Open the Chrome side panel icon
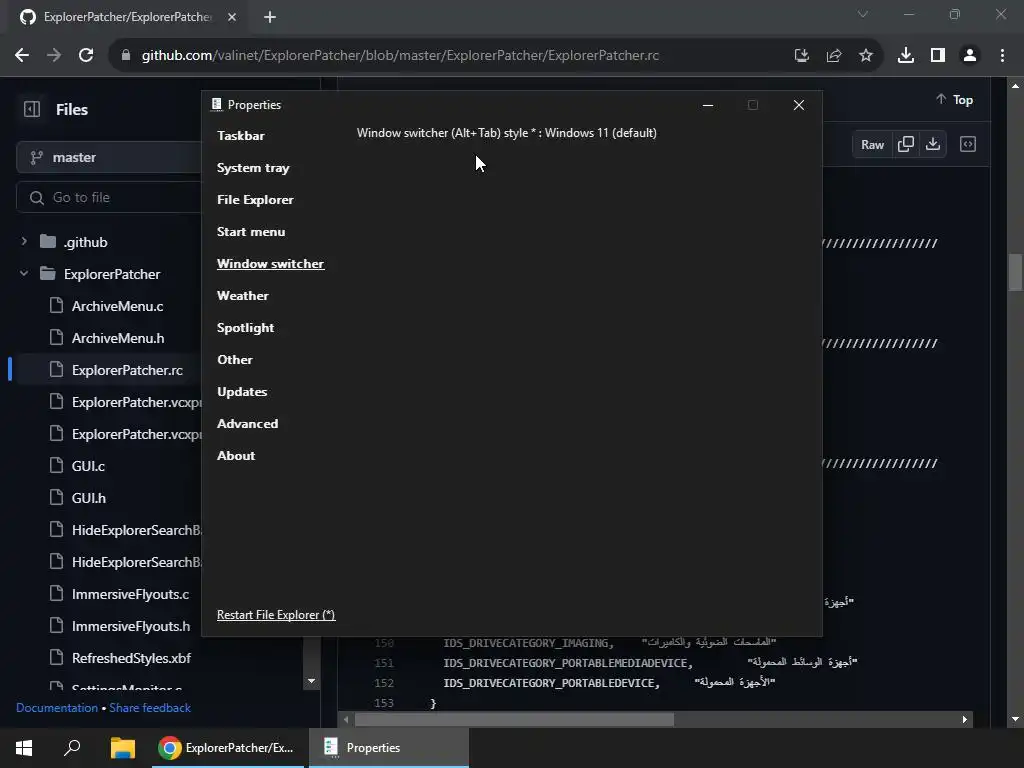Screen dimensions: 1024x768 click(x=938, y=56)
